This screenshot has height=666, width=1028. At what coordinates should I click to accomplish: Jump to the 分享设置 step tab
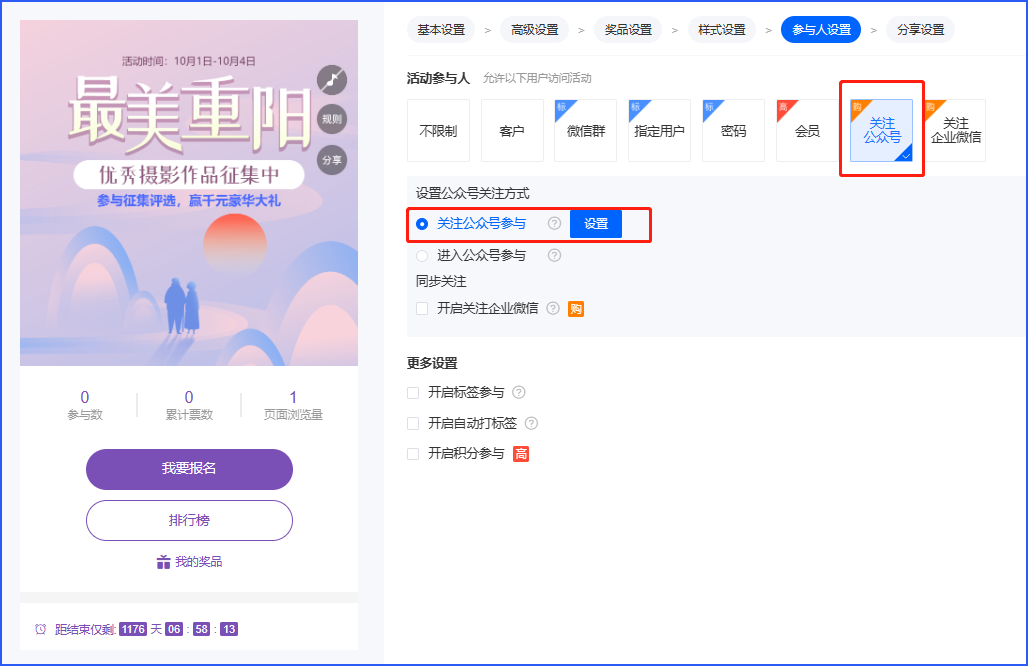coord(920,29)
